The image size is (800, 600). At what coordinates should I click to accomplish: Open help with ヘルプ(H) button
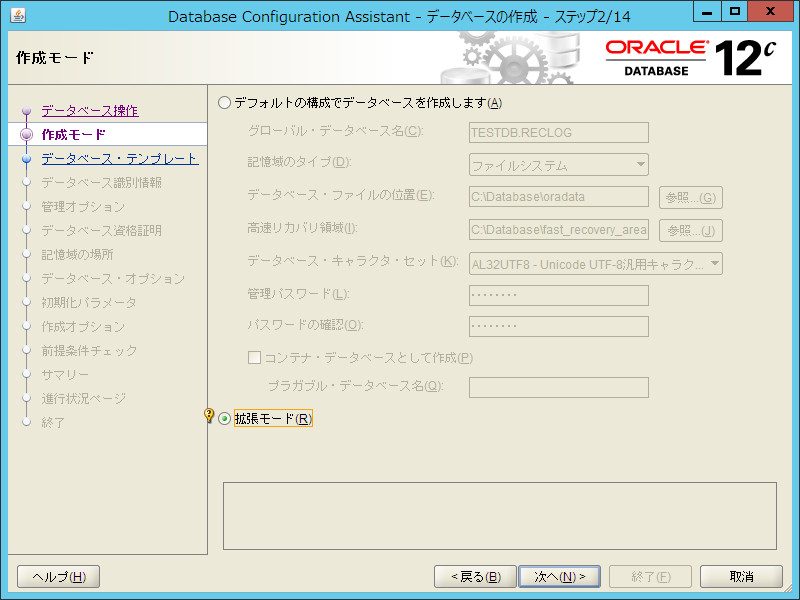[57, 576]
